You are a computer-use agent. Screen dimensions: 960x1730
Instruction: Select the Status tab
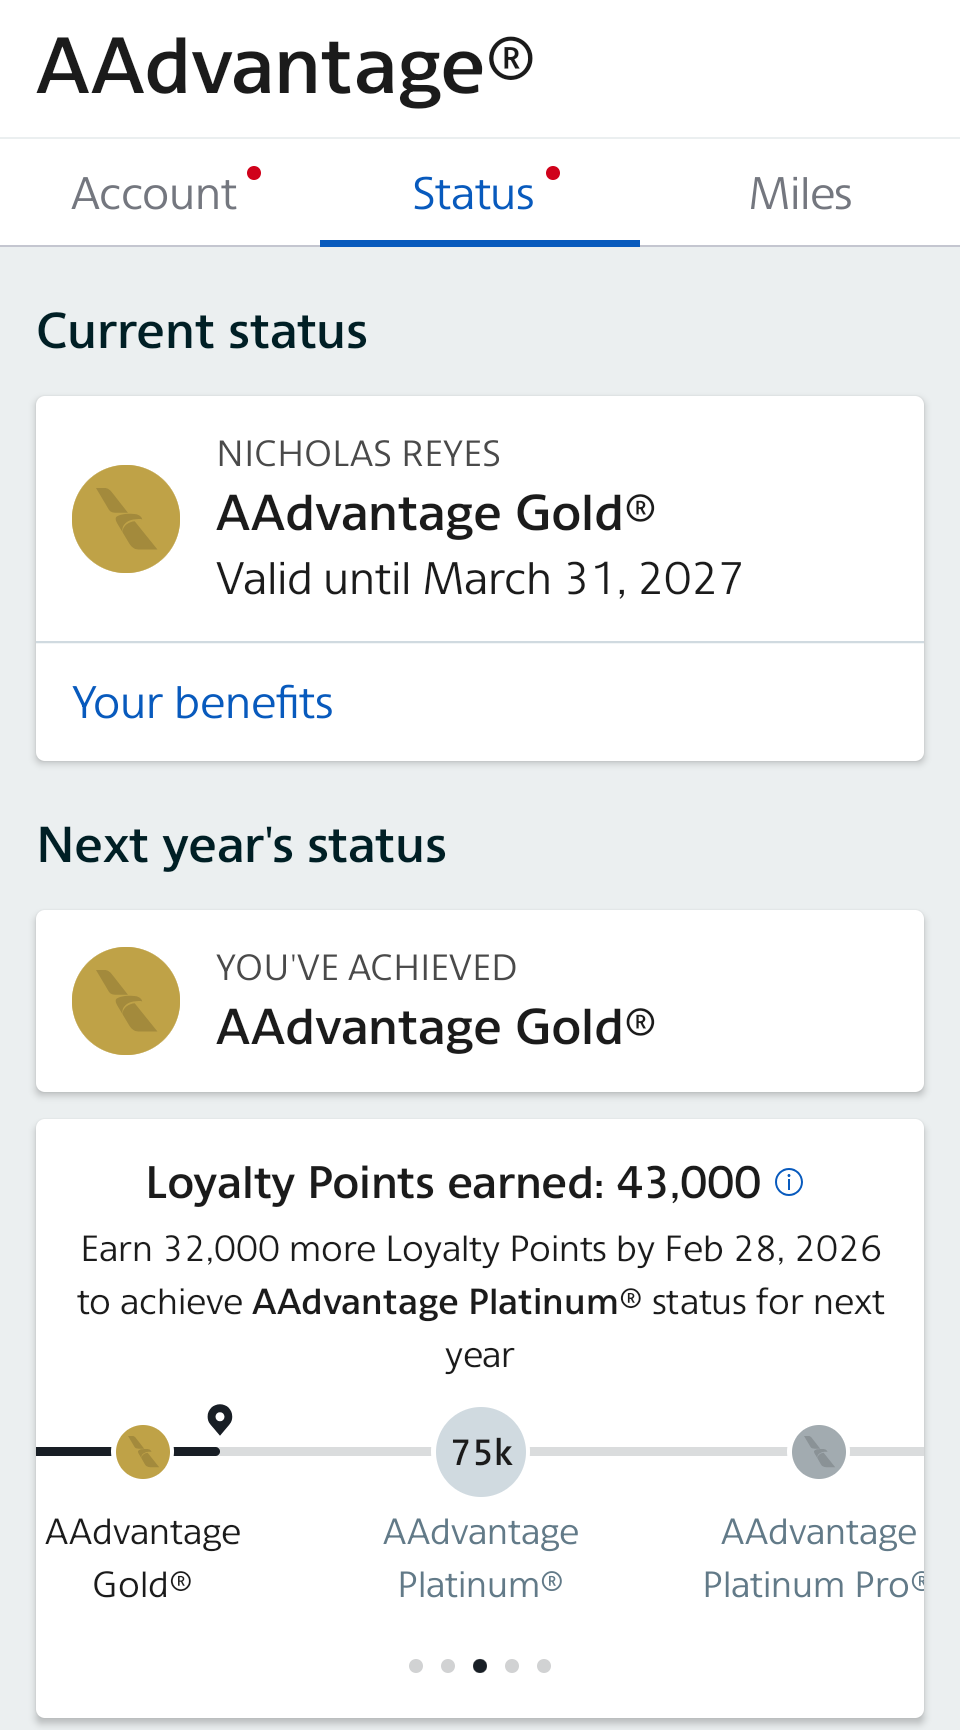tap(474, 194)
